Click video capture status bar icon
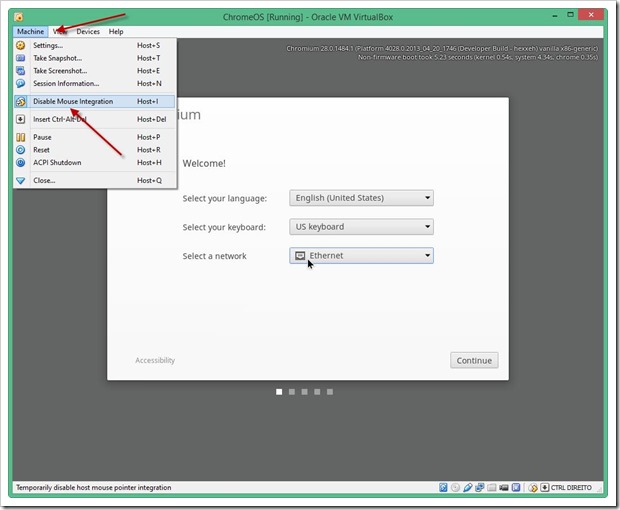The width and height of the screenshot is (620, 510). [x=504, y=487]
